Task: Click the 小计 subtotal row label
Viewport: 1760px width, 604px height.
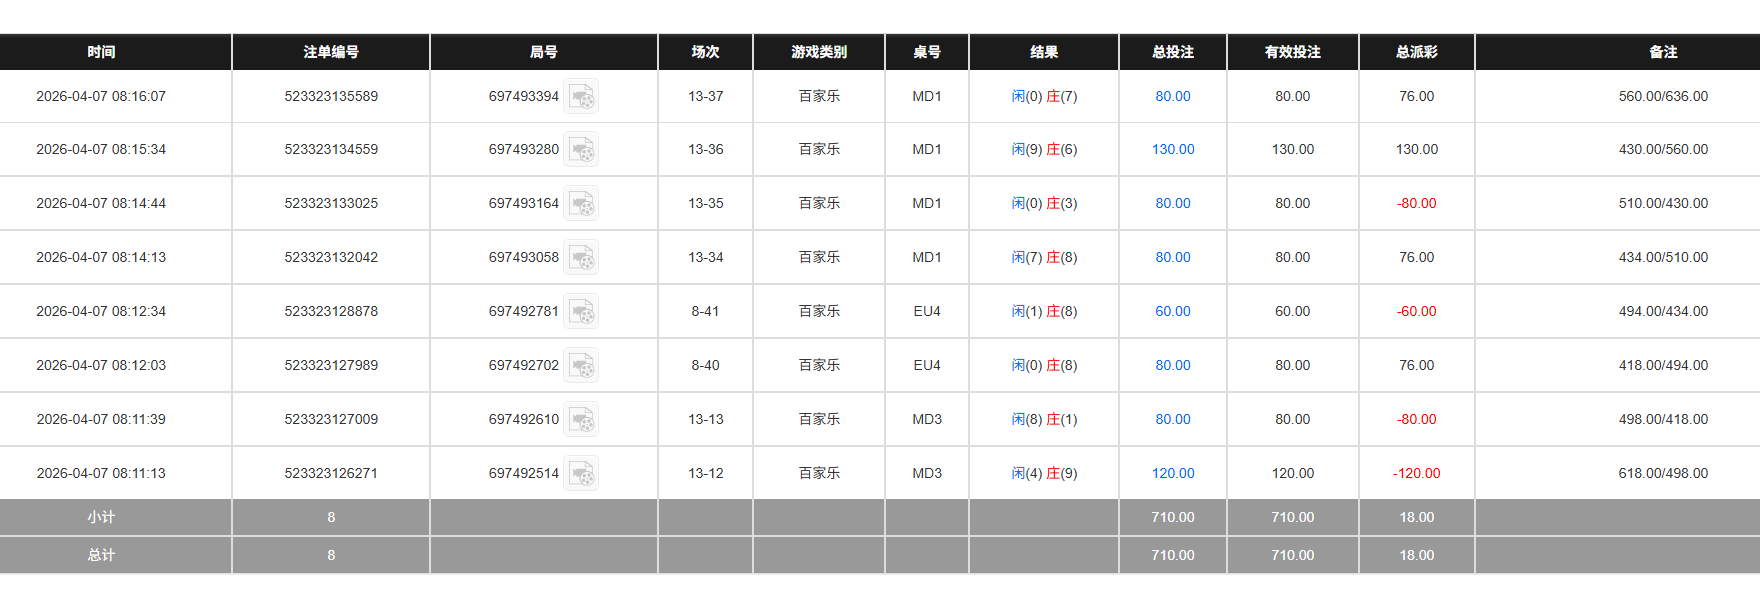Action: tap(101, 518)
